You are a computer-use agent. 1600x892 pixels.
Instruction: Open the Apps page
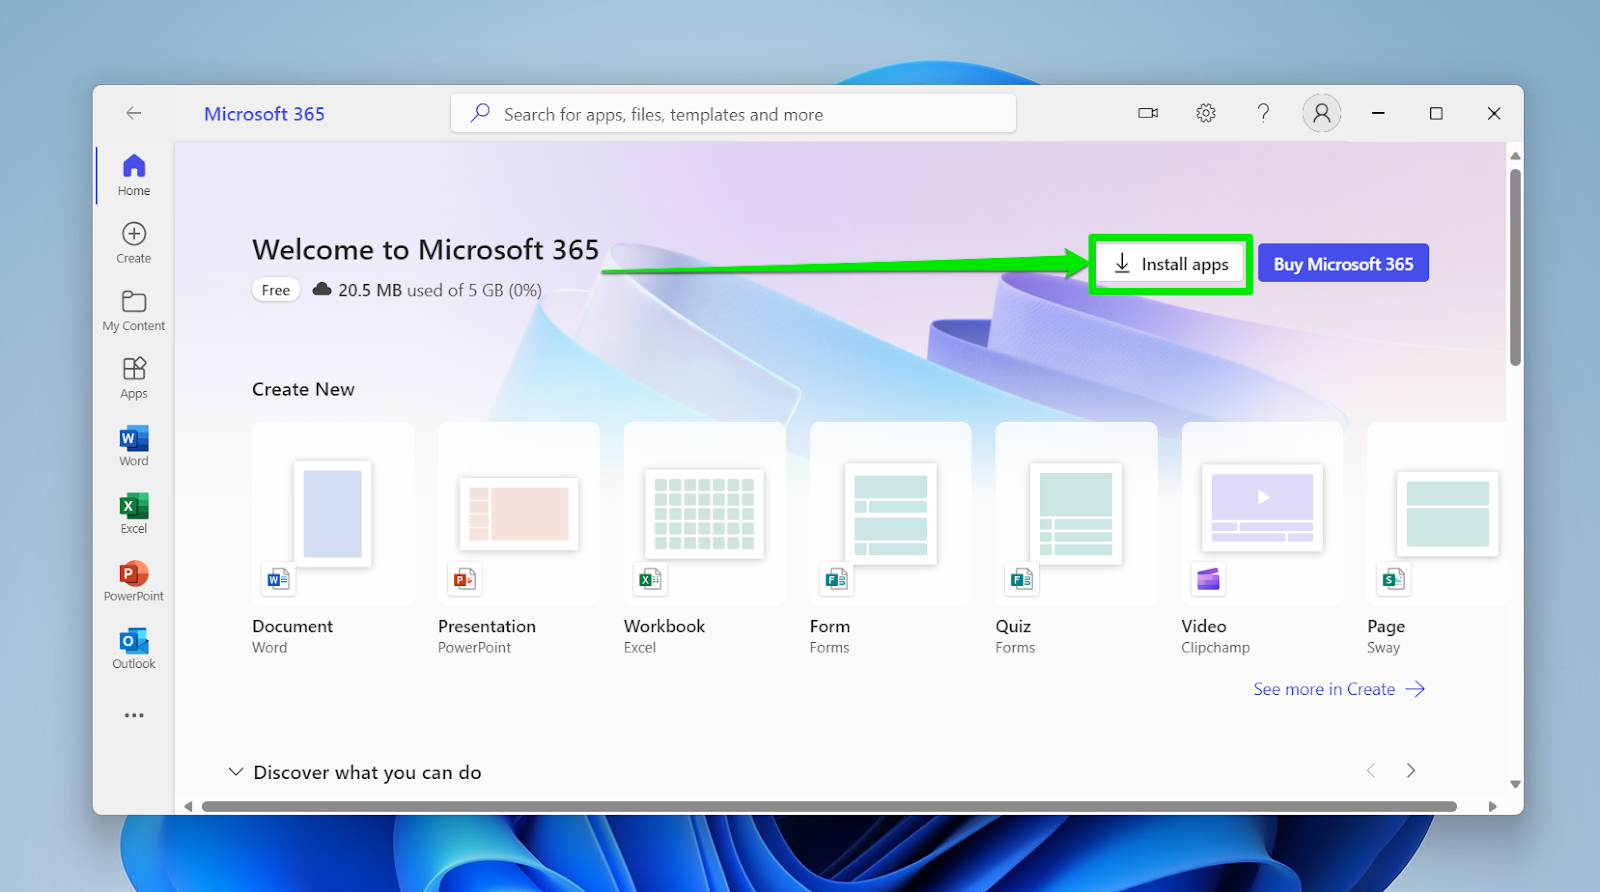(134, 379)
